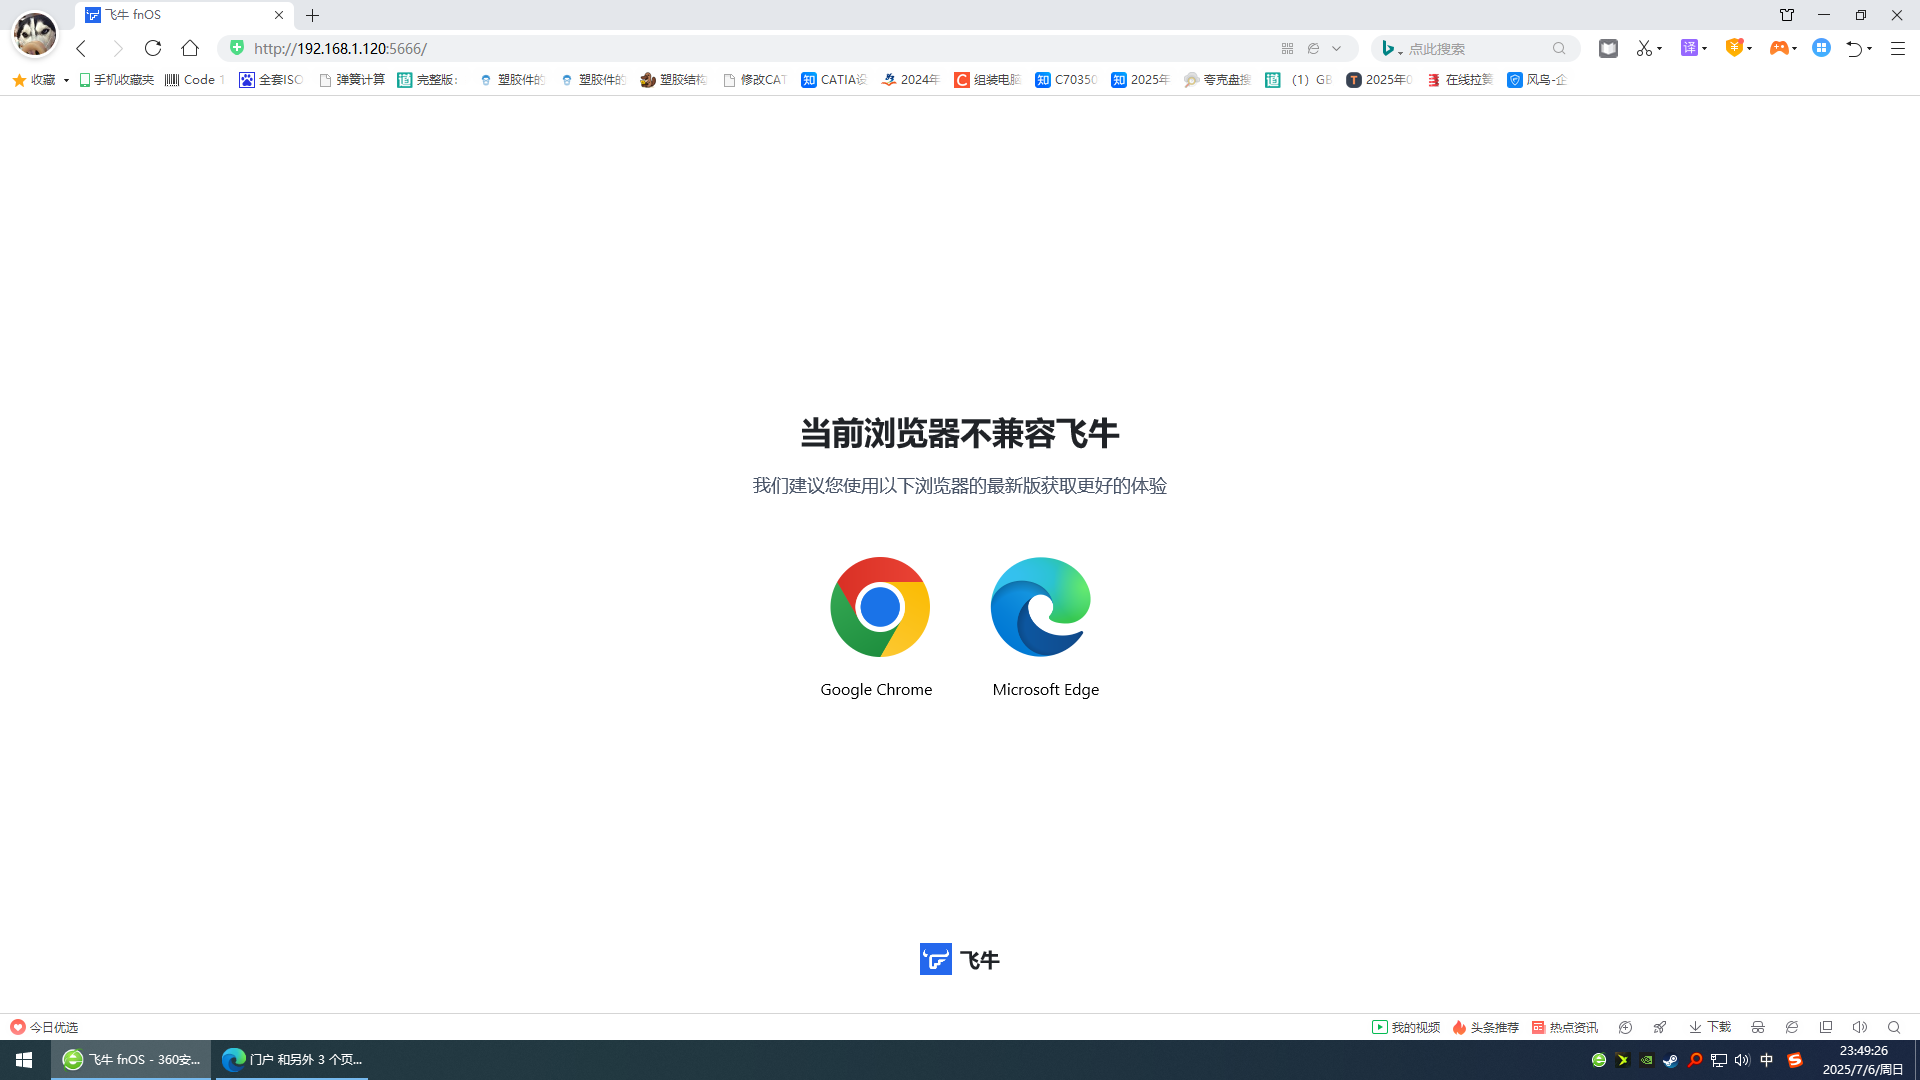Click the Google Chrome text label
The height and width of the screenshot is (1080, 1920).
point(876,690)
